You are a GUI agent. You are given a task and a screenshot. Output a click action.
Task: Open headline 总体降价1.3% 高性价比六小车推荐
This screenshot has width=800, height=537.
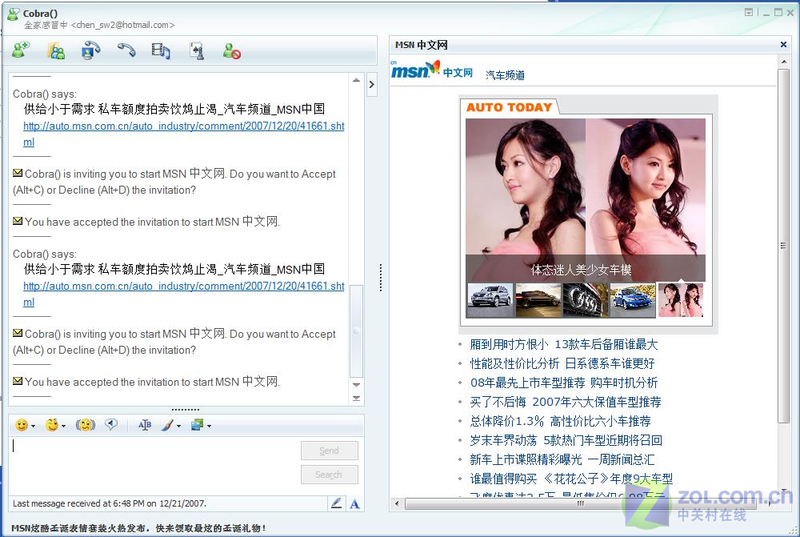click(x=560, y=421)
